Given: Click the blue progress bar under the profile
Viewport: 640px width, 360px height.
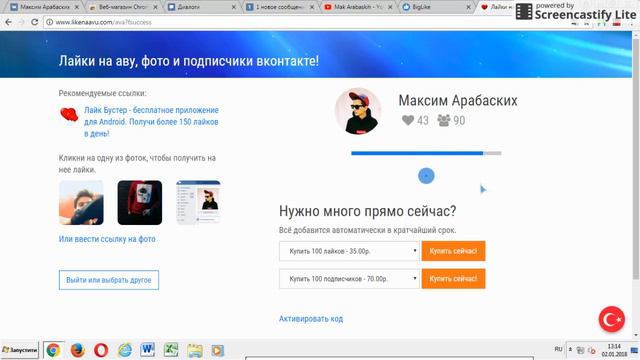Looking at the screenshot, I should click(426, 153).
